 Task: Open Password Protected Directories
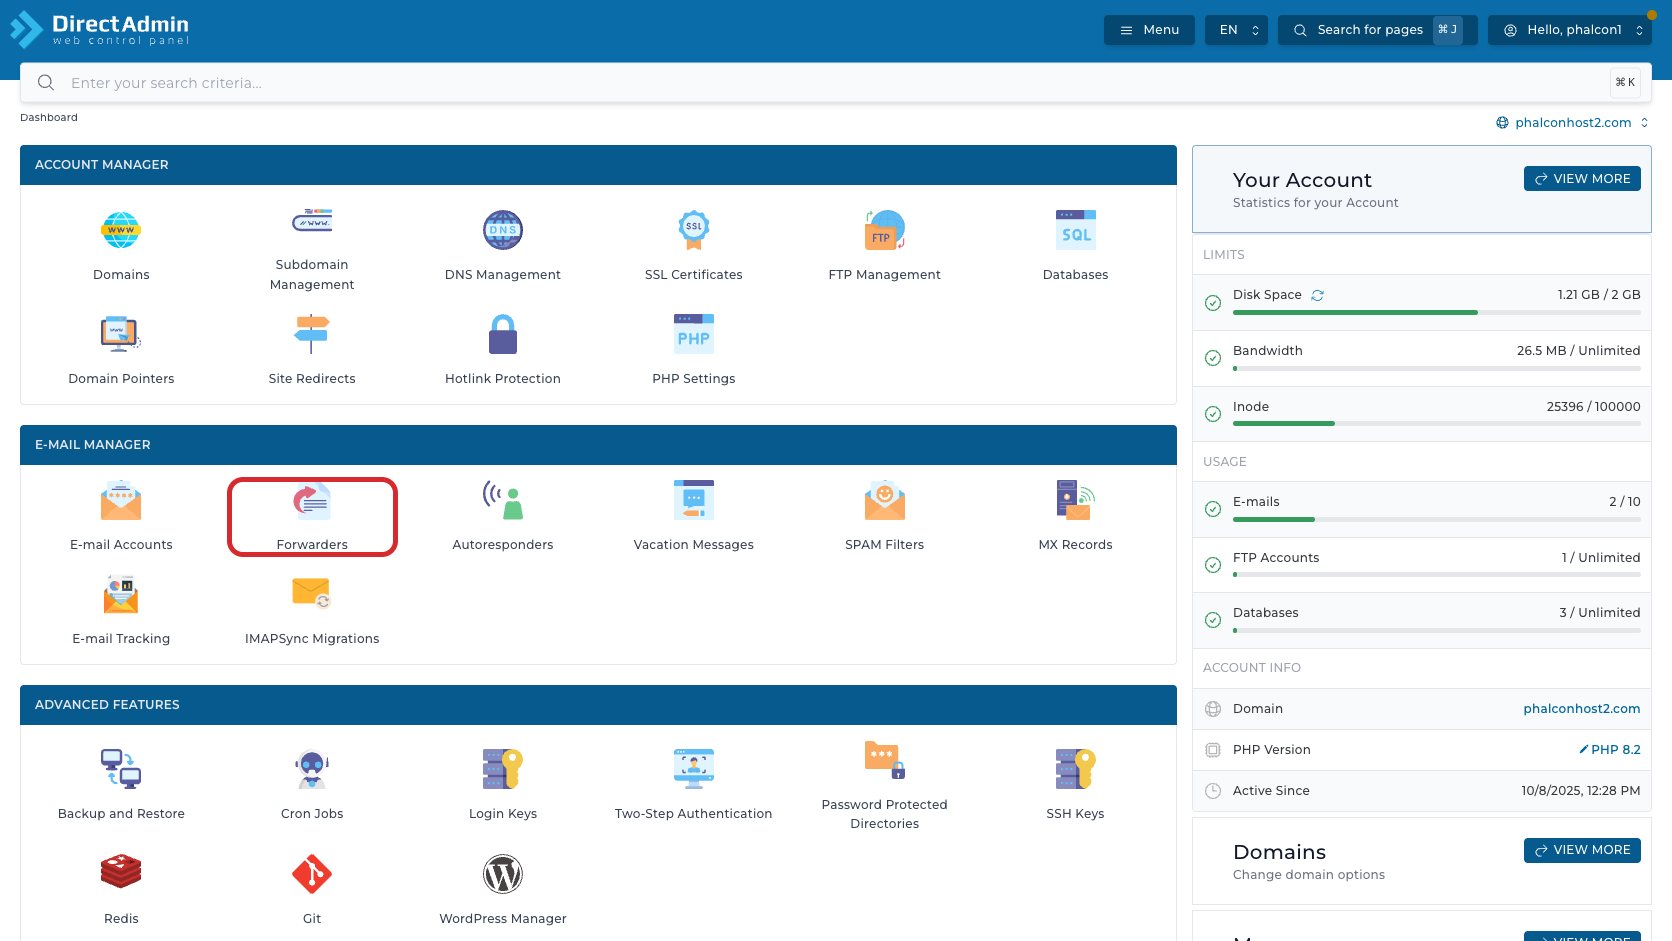(885, 786)
